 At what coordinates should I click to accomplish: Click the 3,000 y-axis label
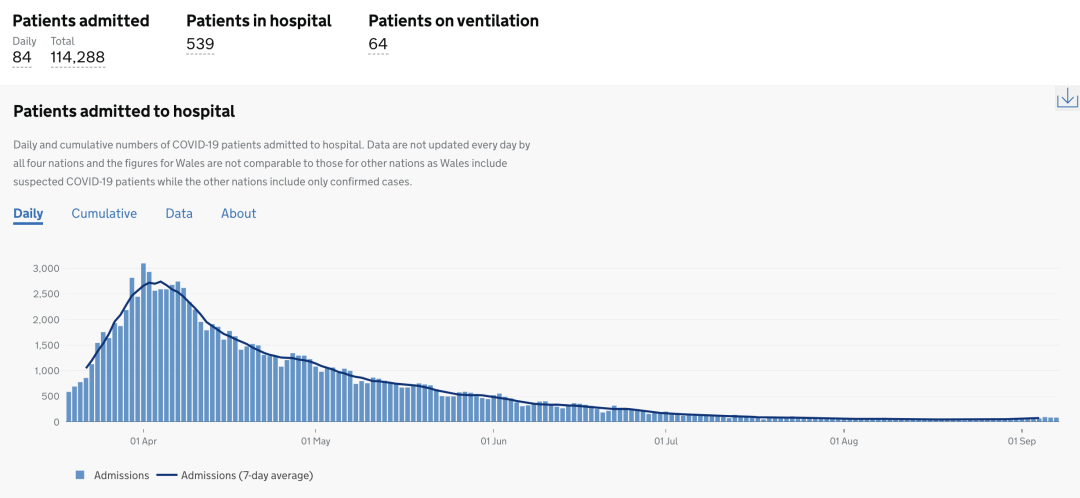click(46, 268)
